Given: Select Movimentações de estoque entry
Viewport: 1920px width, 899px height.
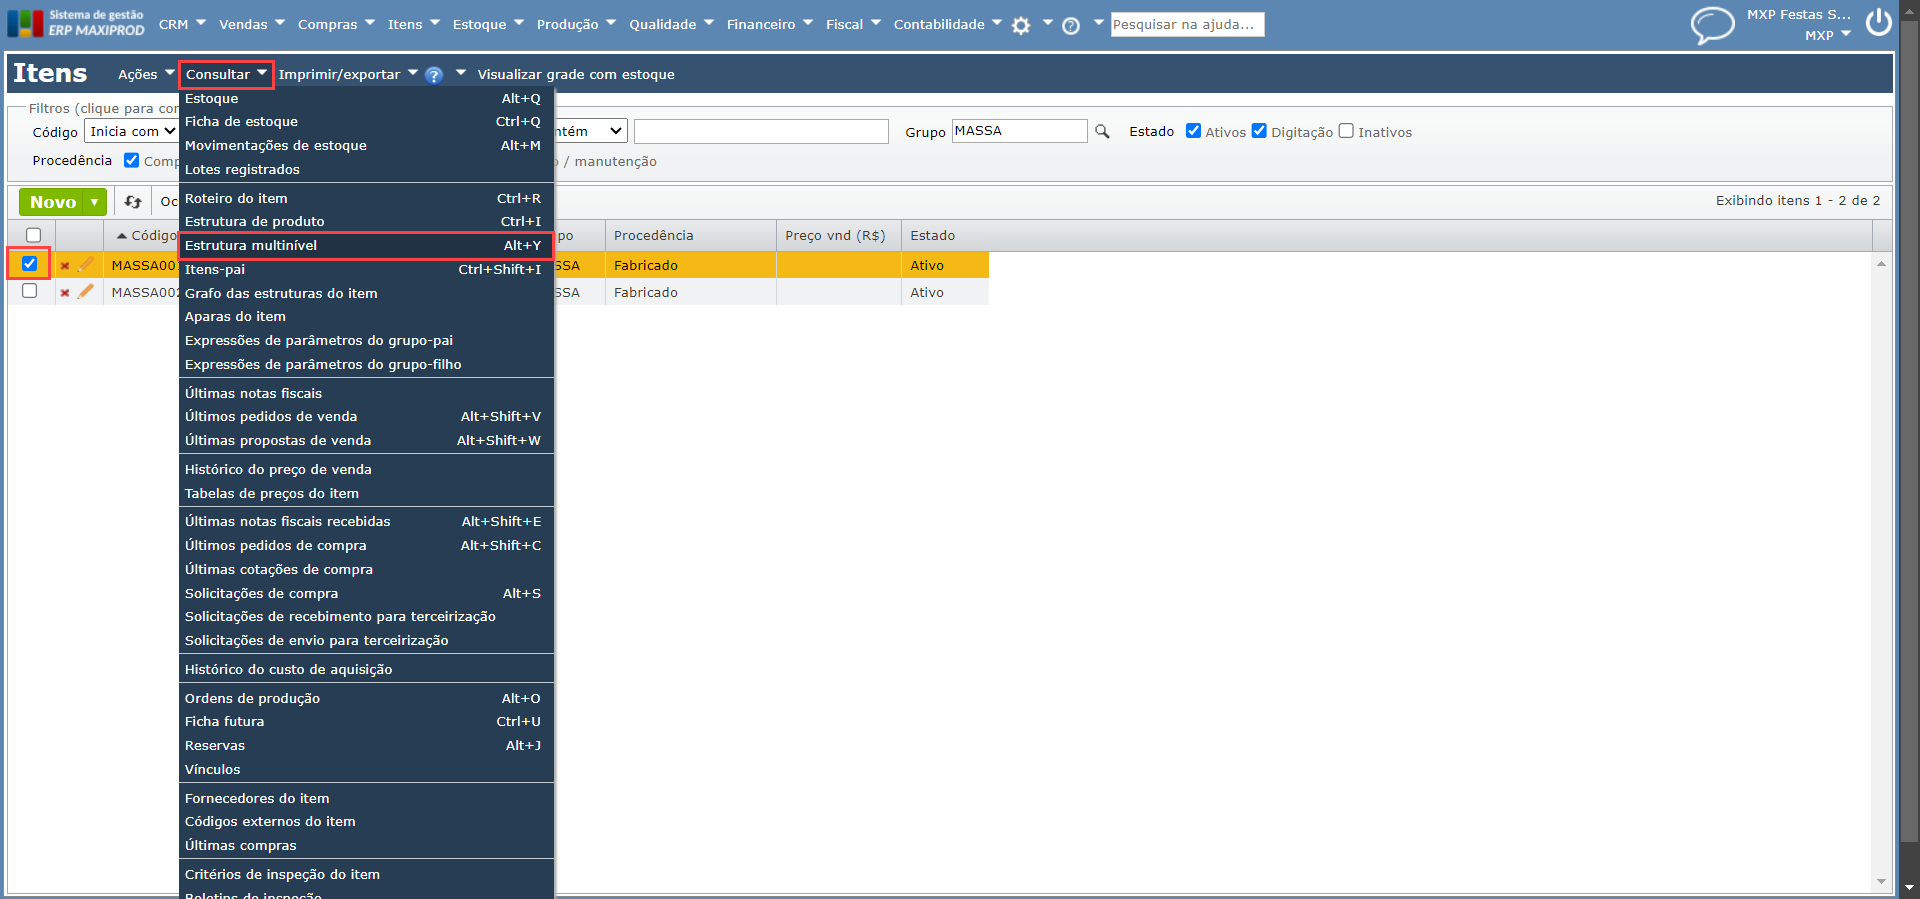Looking at the screenshot, I should tap(366, 146).
